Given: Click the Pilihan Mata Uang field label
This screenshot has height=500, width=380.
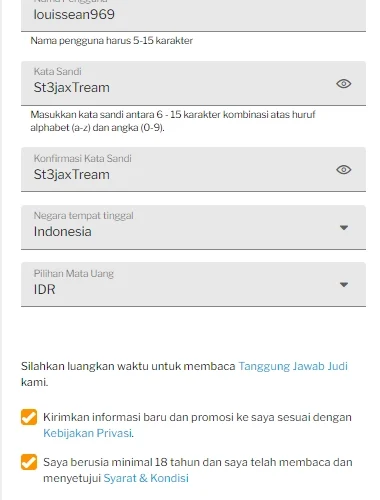Looking at the screenshot, I should tap(74, 273).
